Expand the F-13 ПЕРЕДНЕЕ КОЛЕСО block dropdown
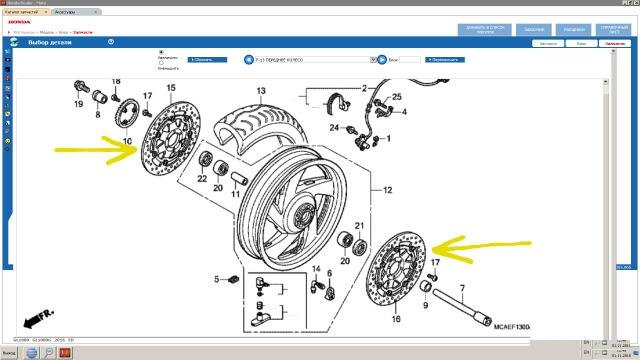Image resolution: width=640 pixels, height=360 pixels. tap(373, 60)
